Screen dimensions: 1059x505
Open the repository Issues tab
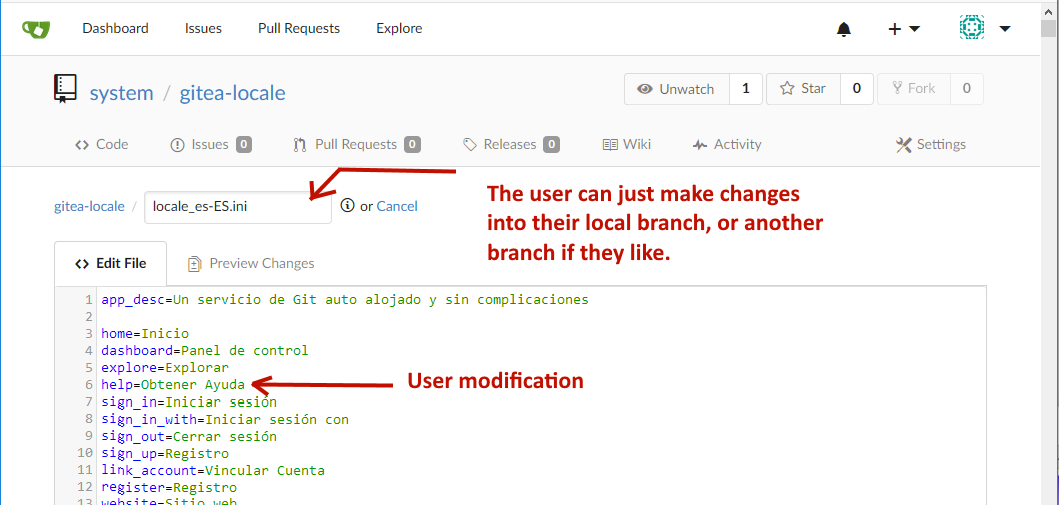point(211,144)
